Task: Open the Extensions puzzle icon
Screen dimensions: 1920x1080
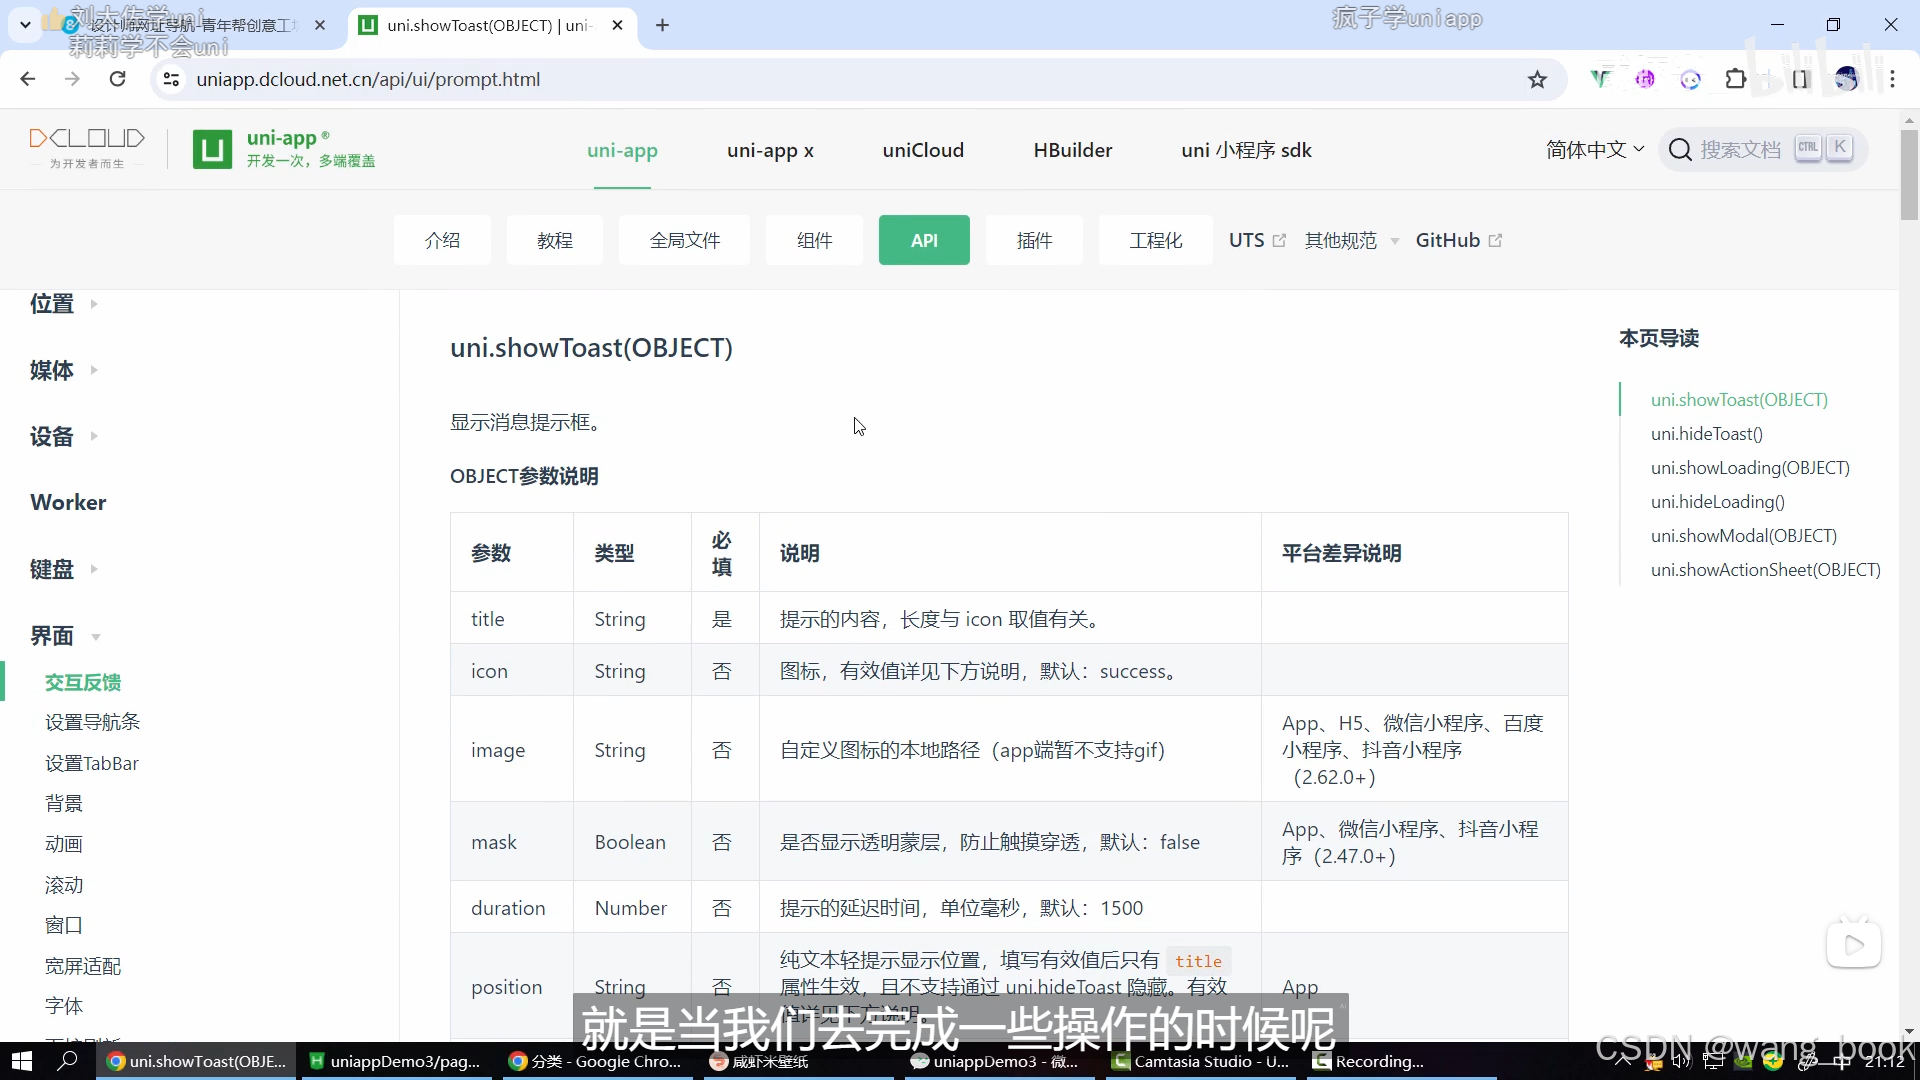Action: (1736, 79)
